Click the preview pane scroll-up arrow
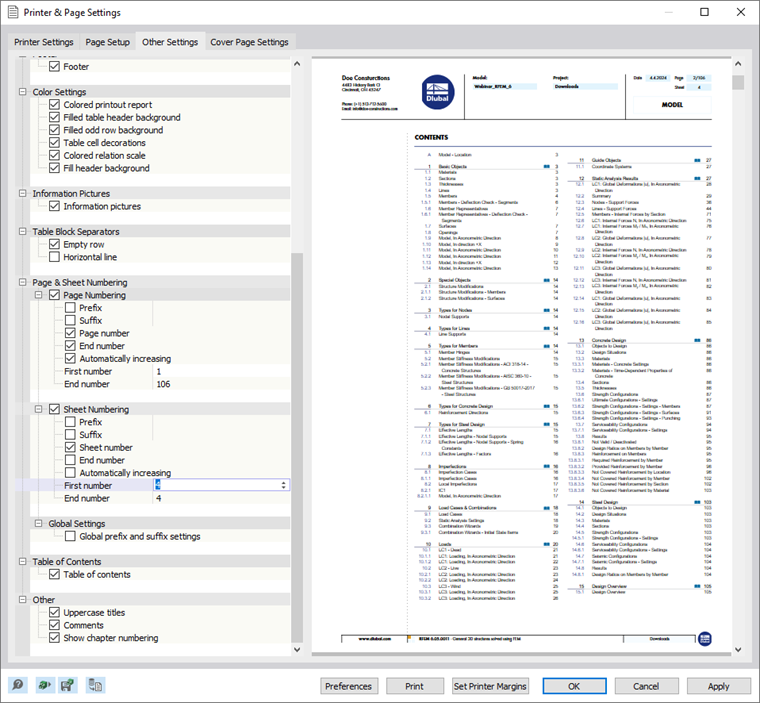Screen dimensions: 760x703 [738, 64]
